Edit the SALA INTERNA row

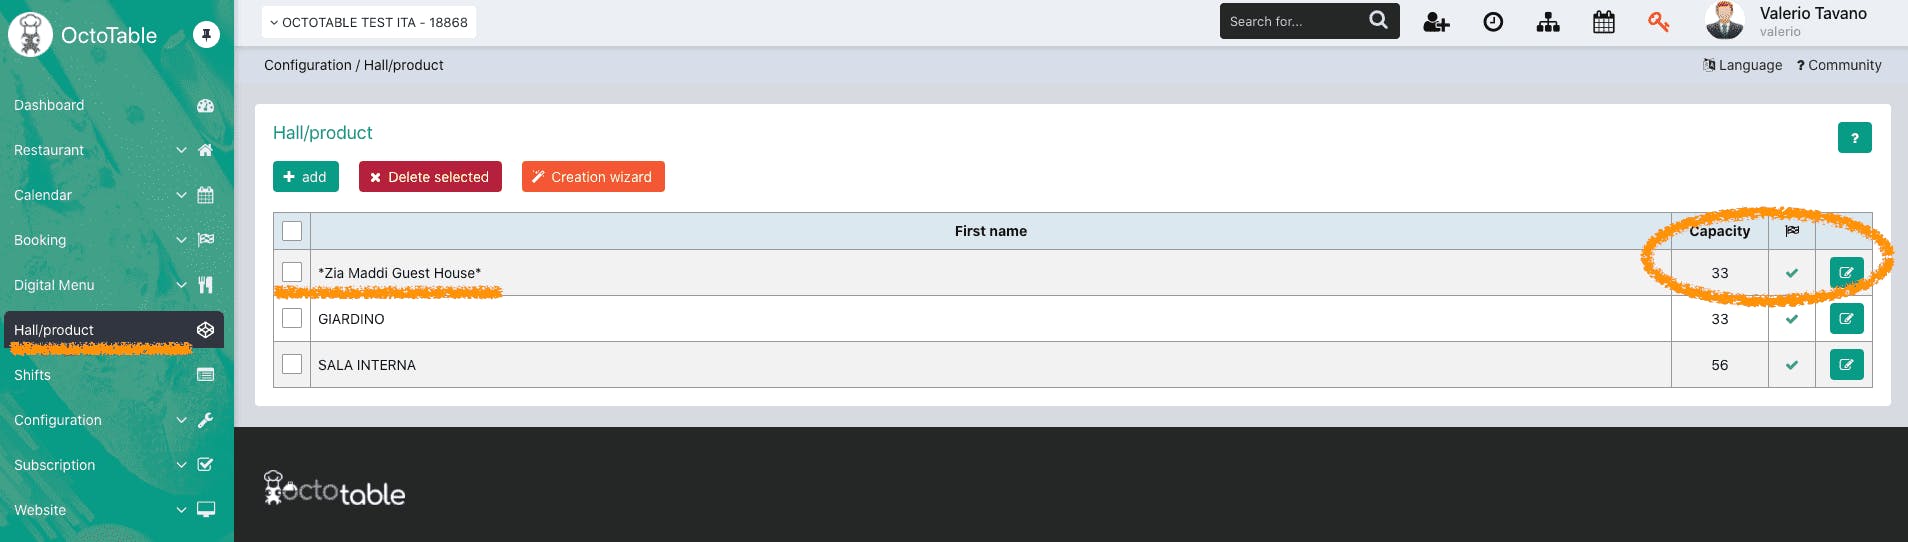pyautogui.click(x=1846, y=365)
